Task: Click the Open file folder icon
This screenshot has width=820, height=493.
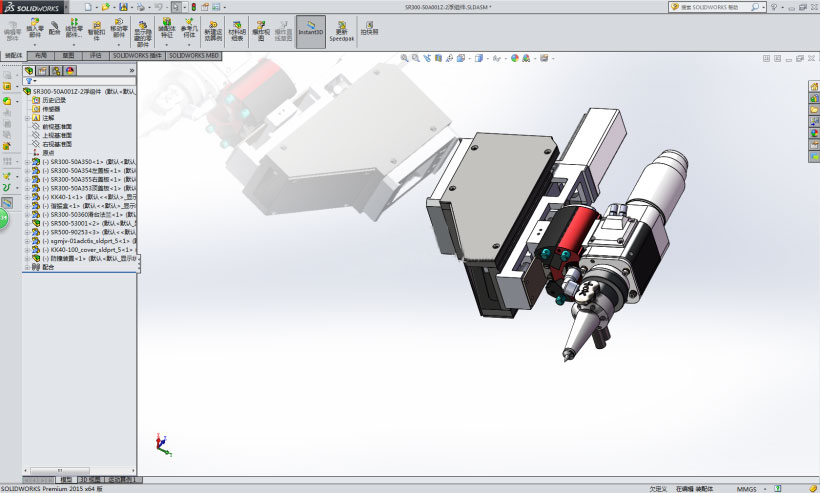Action: point(106,7)
